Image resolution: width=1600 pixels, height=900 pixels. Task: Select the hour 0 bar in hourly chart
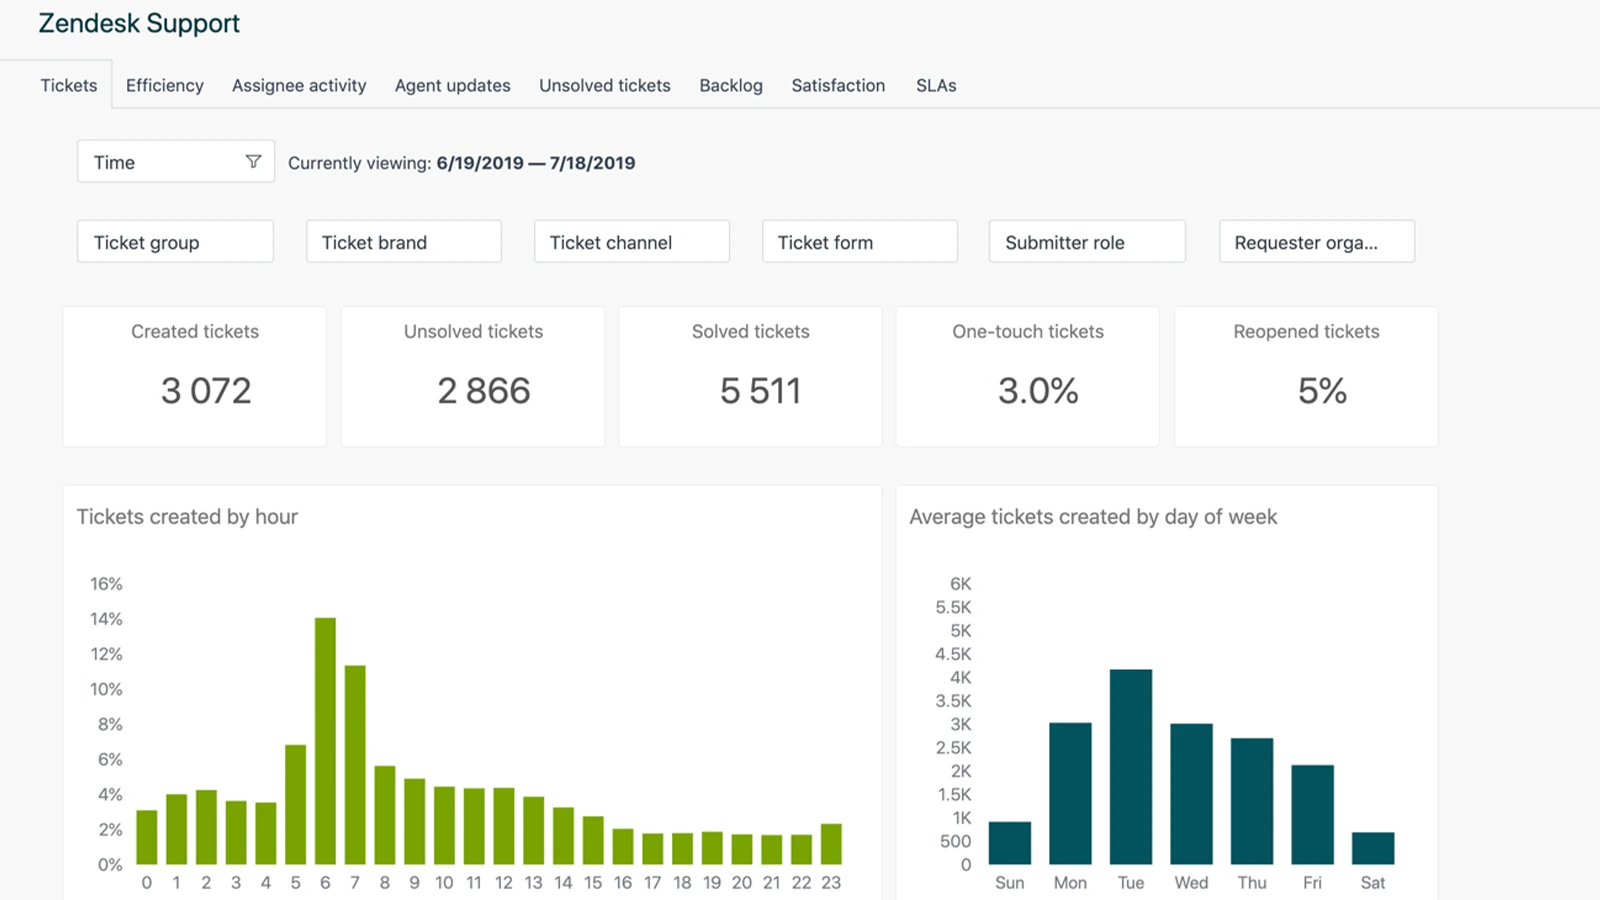[x=147, y=837]
